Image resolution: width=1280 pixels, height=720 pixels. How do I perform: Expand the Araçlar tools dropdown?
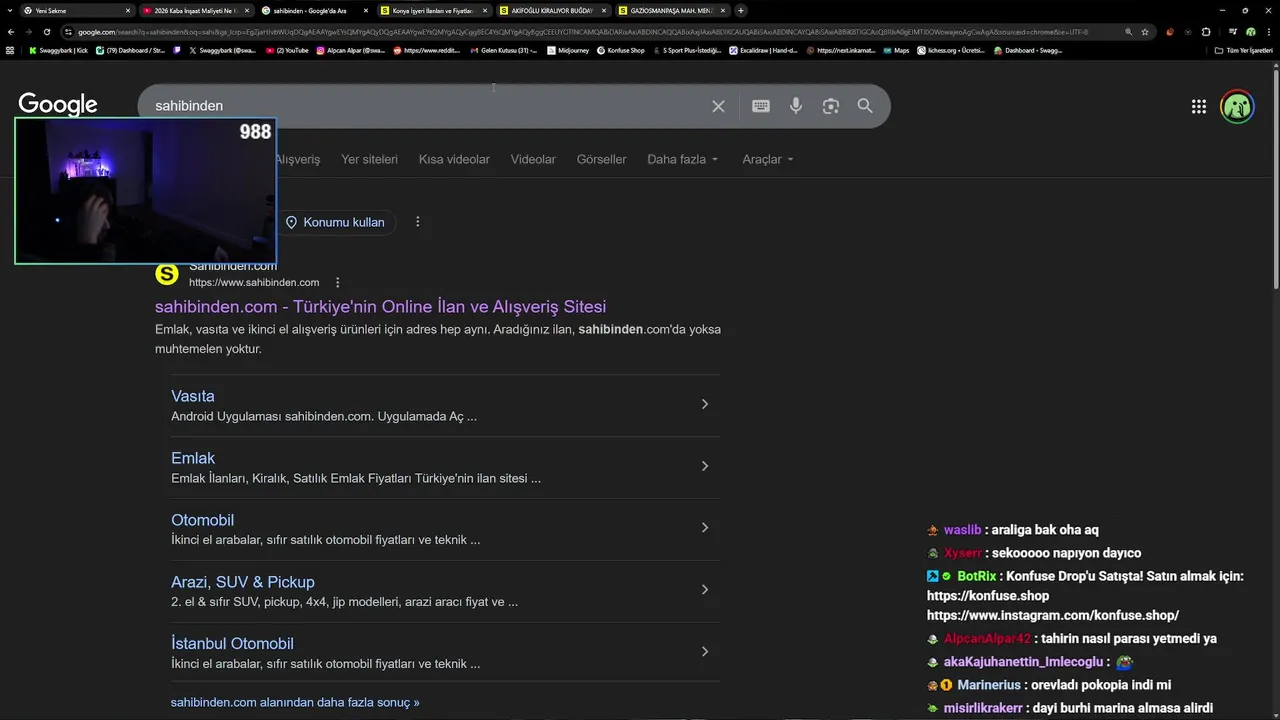(768, 159)
